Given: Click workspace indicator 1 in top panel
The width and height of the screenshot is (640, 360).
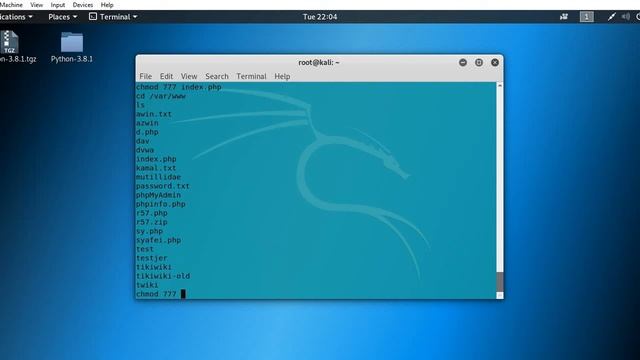Looking at the screenshot, I should tap(587, 17).
